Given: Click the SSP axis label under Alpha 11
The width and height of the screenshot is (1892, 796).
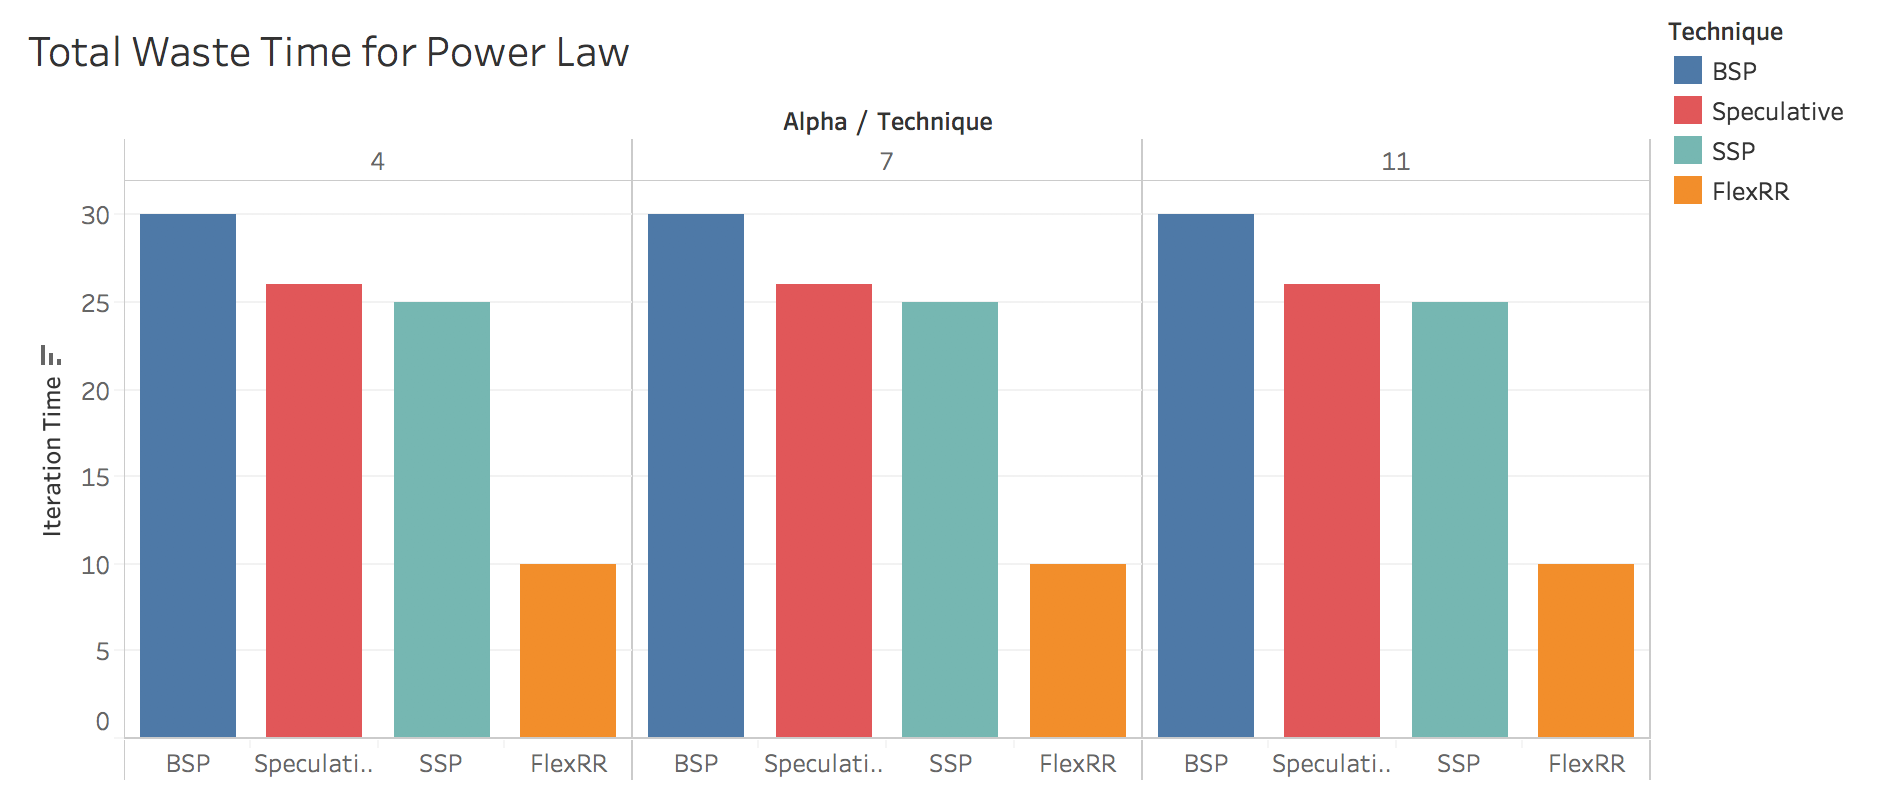Looking at the screenshot, I should coord(1458,764).
